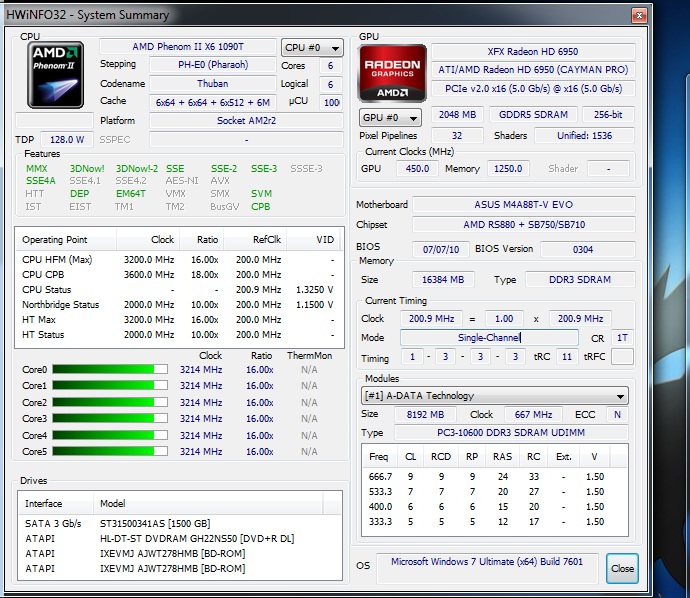Click the BIOS date 07/07/10 field
The height and width of the screenshot is (598, 690).
click(441, 249)
